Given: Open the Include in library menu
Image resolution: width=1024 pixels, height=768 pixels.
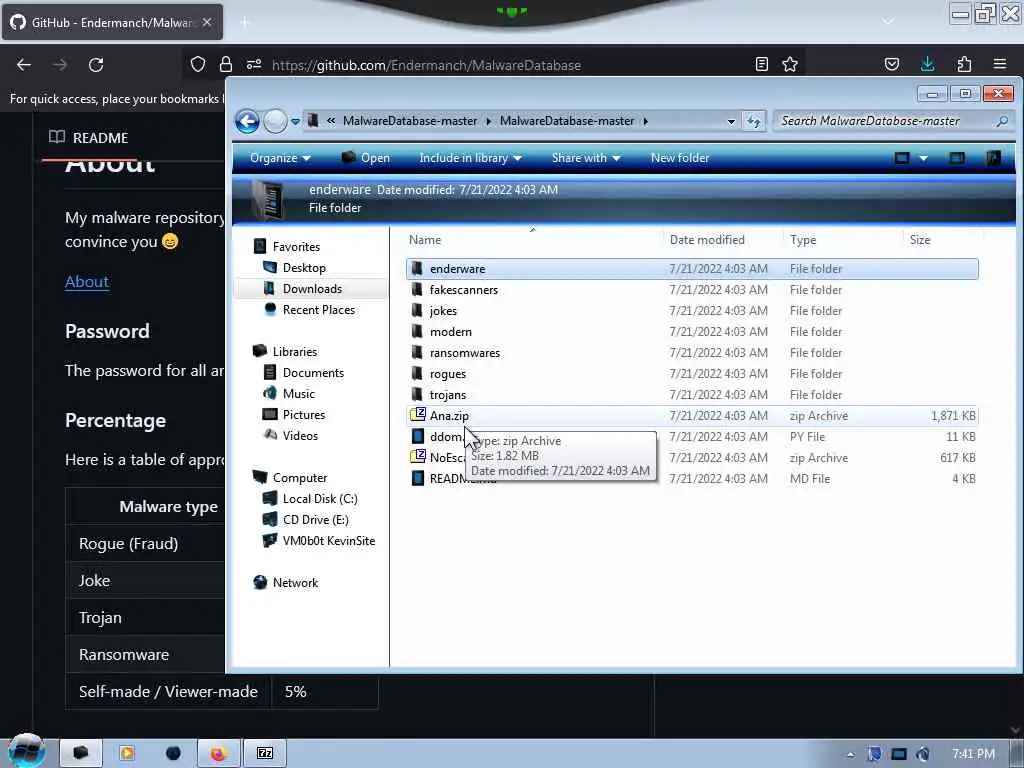Looking at the screenshot, I should [x=470, y=158].
